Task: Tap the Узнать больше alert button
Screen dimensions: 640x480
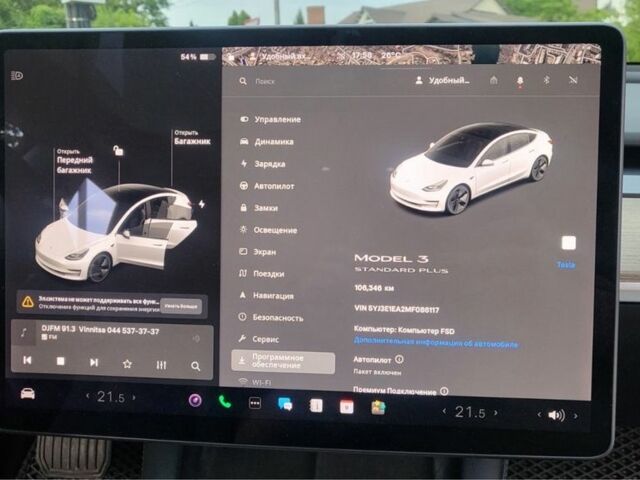Action: 181,306
